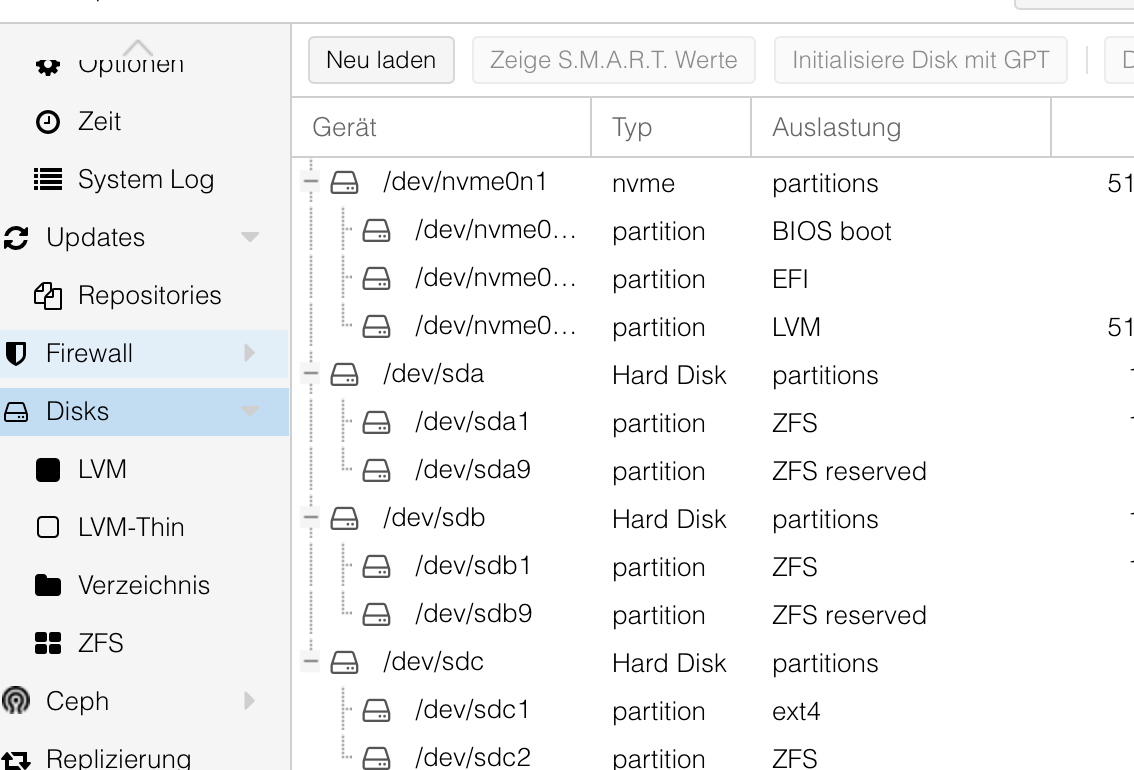Collapse the Disks menu arrow
The width and height of the screenshot is (1134, 770).
[249, 411]
